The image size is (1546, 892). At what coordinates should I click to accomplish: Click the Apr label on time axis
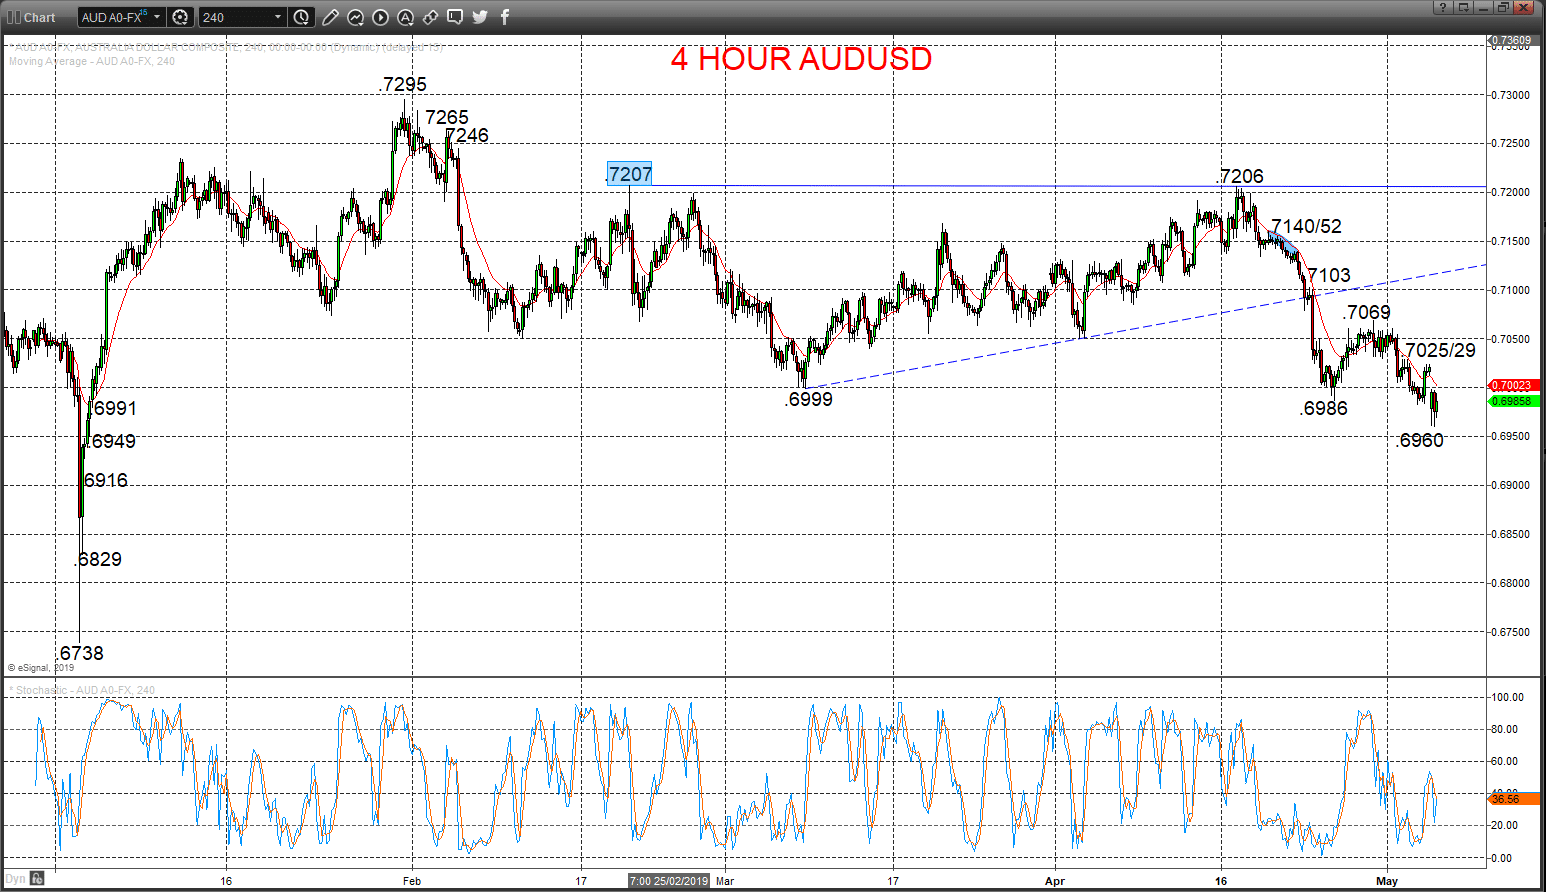[1055, 881]
